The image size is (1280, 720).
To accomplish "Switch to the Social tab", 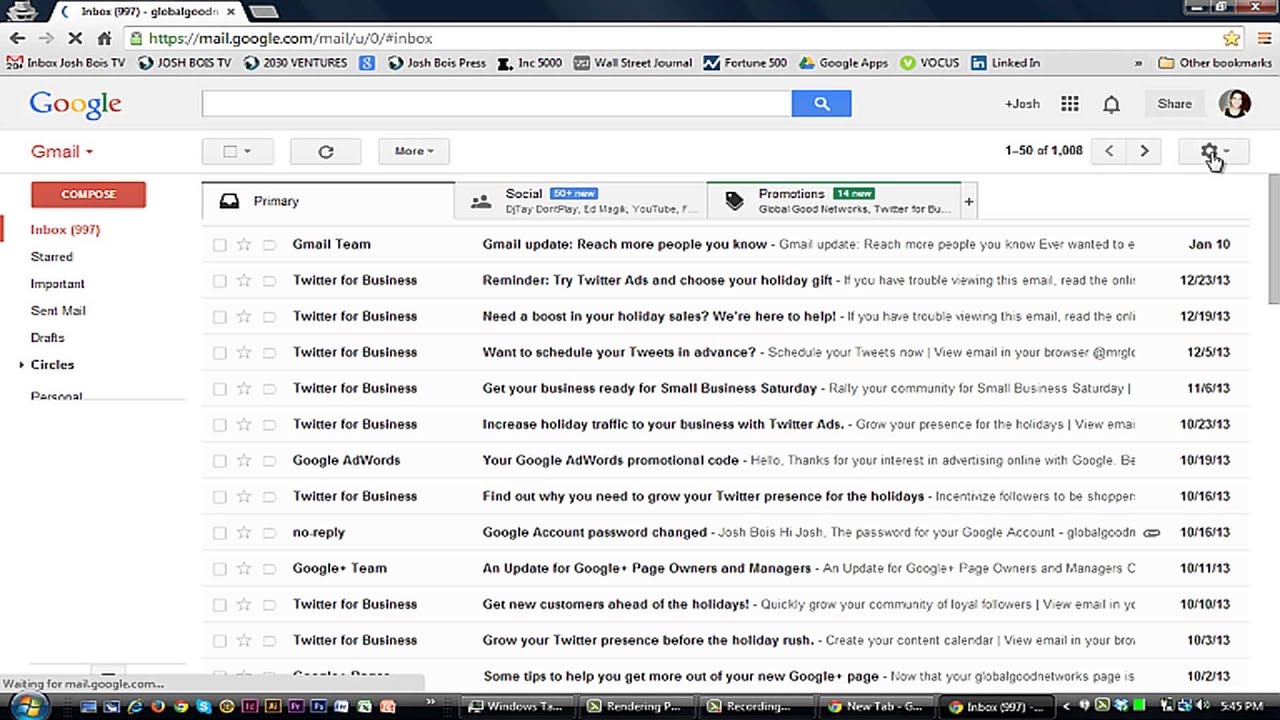I will [580, 200].
